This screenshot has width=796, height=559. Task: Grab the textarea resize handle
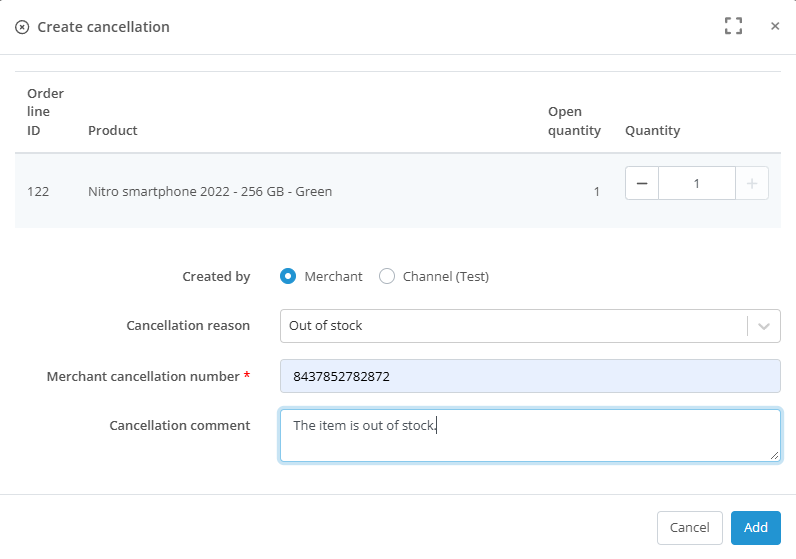pos(774,455)
